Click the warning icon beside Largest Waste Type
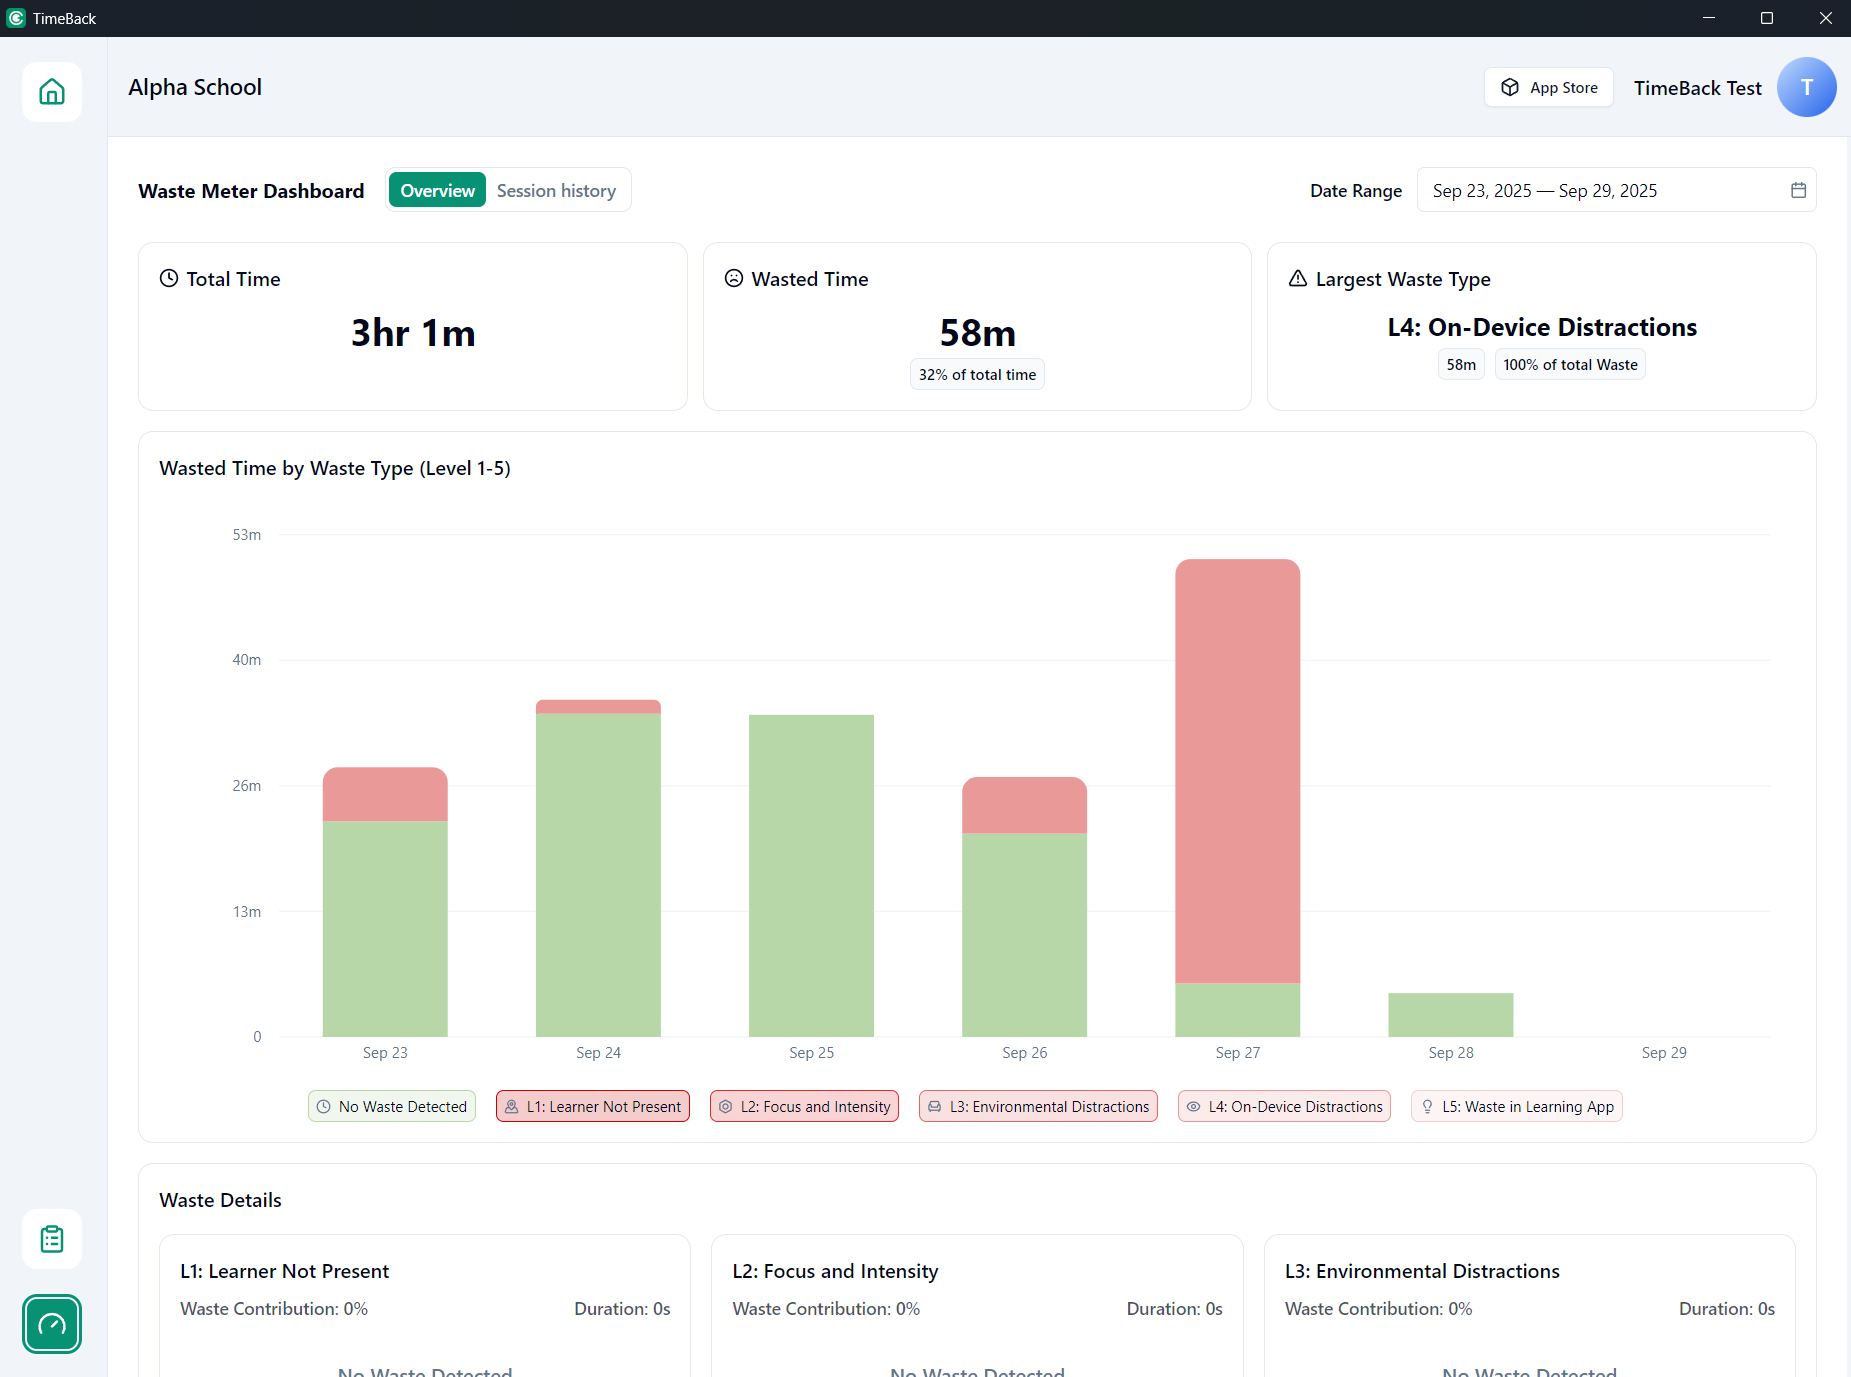This screenshot has width=1851, height=1377. pos(1298,279)
